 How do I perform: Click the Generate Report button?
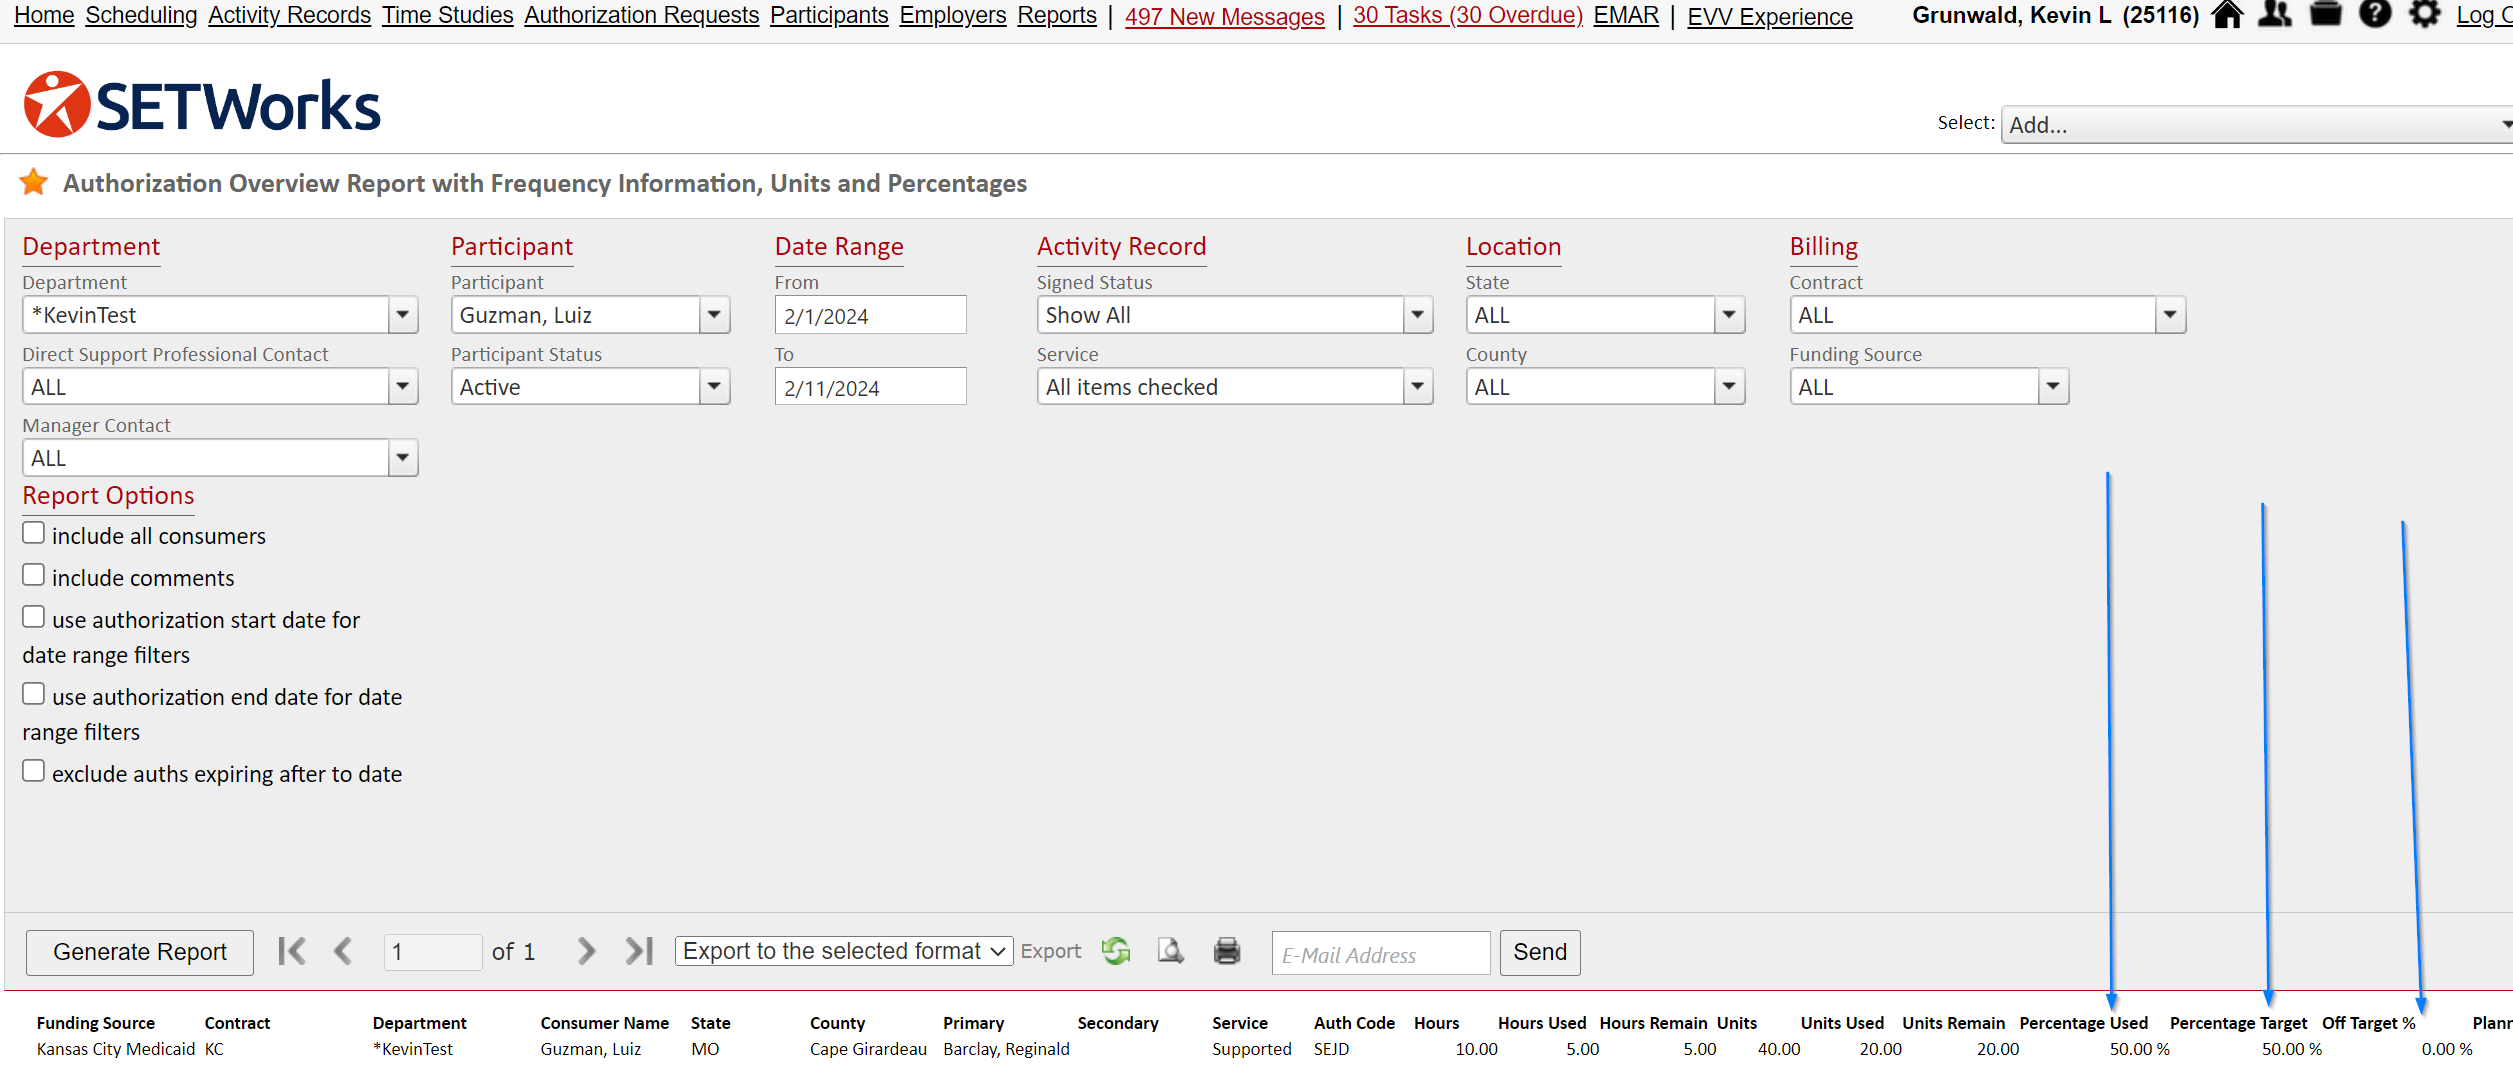[x=140, y=952]
